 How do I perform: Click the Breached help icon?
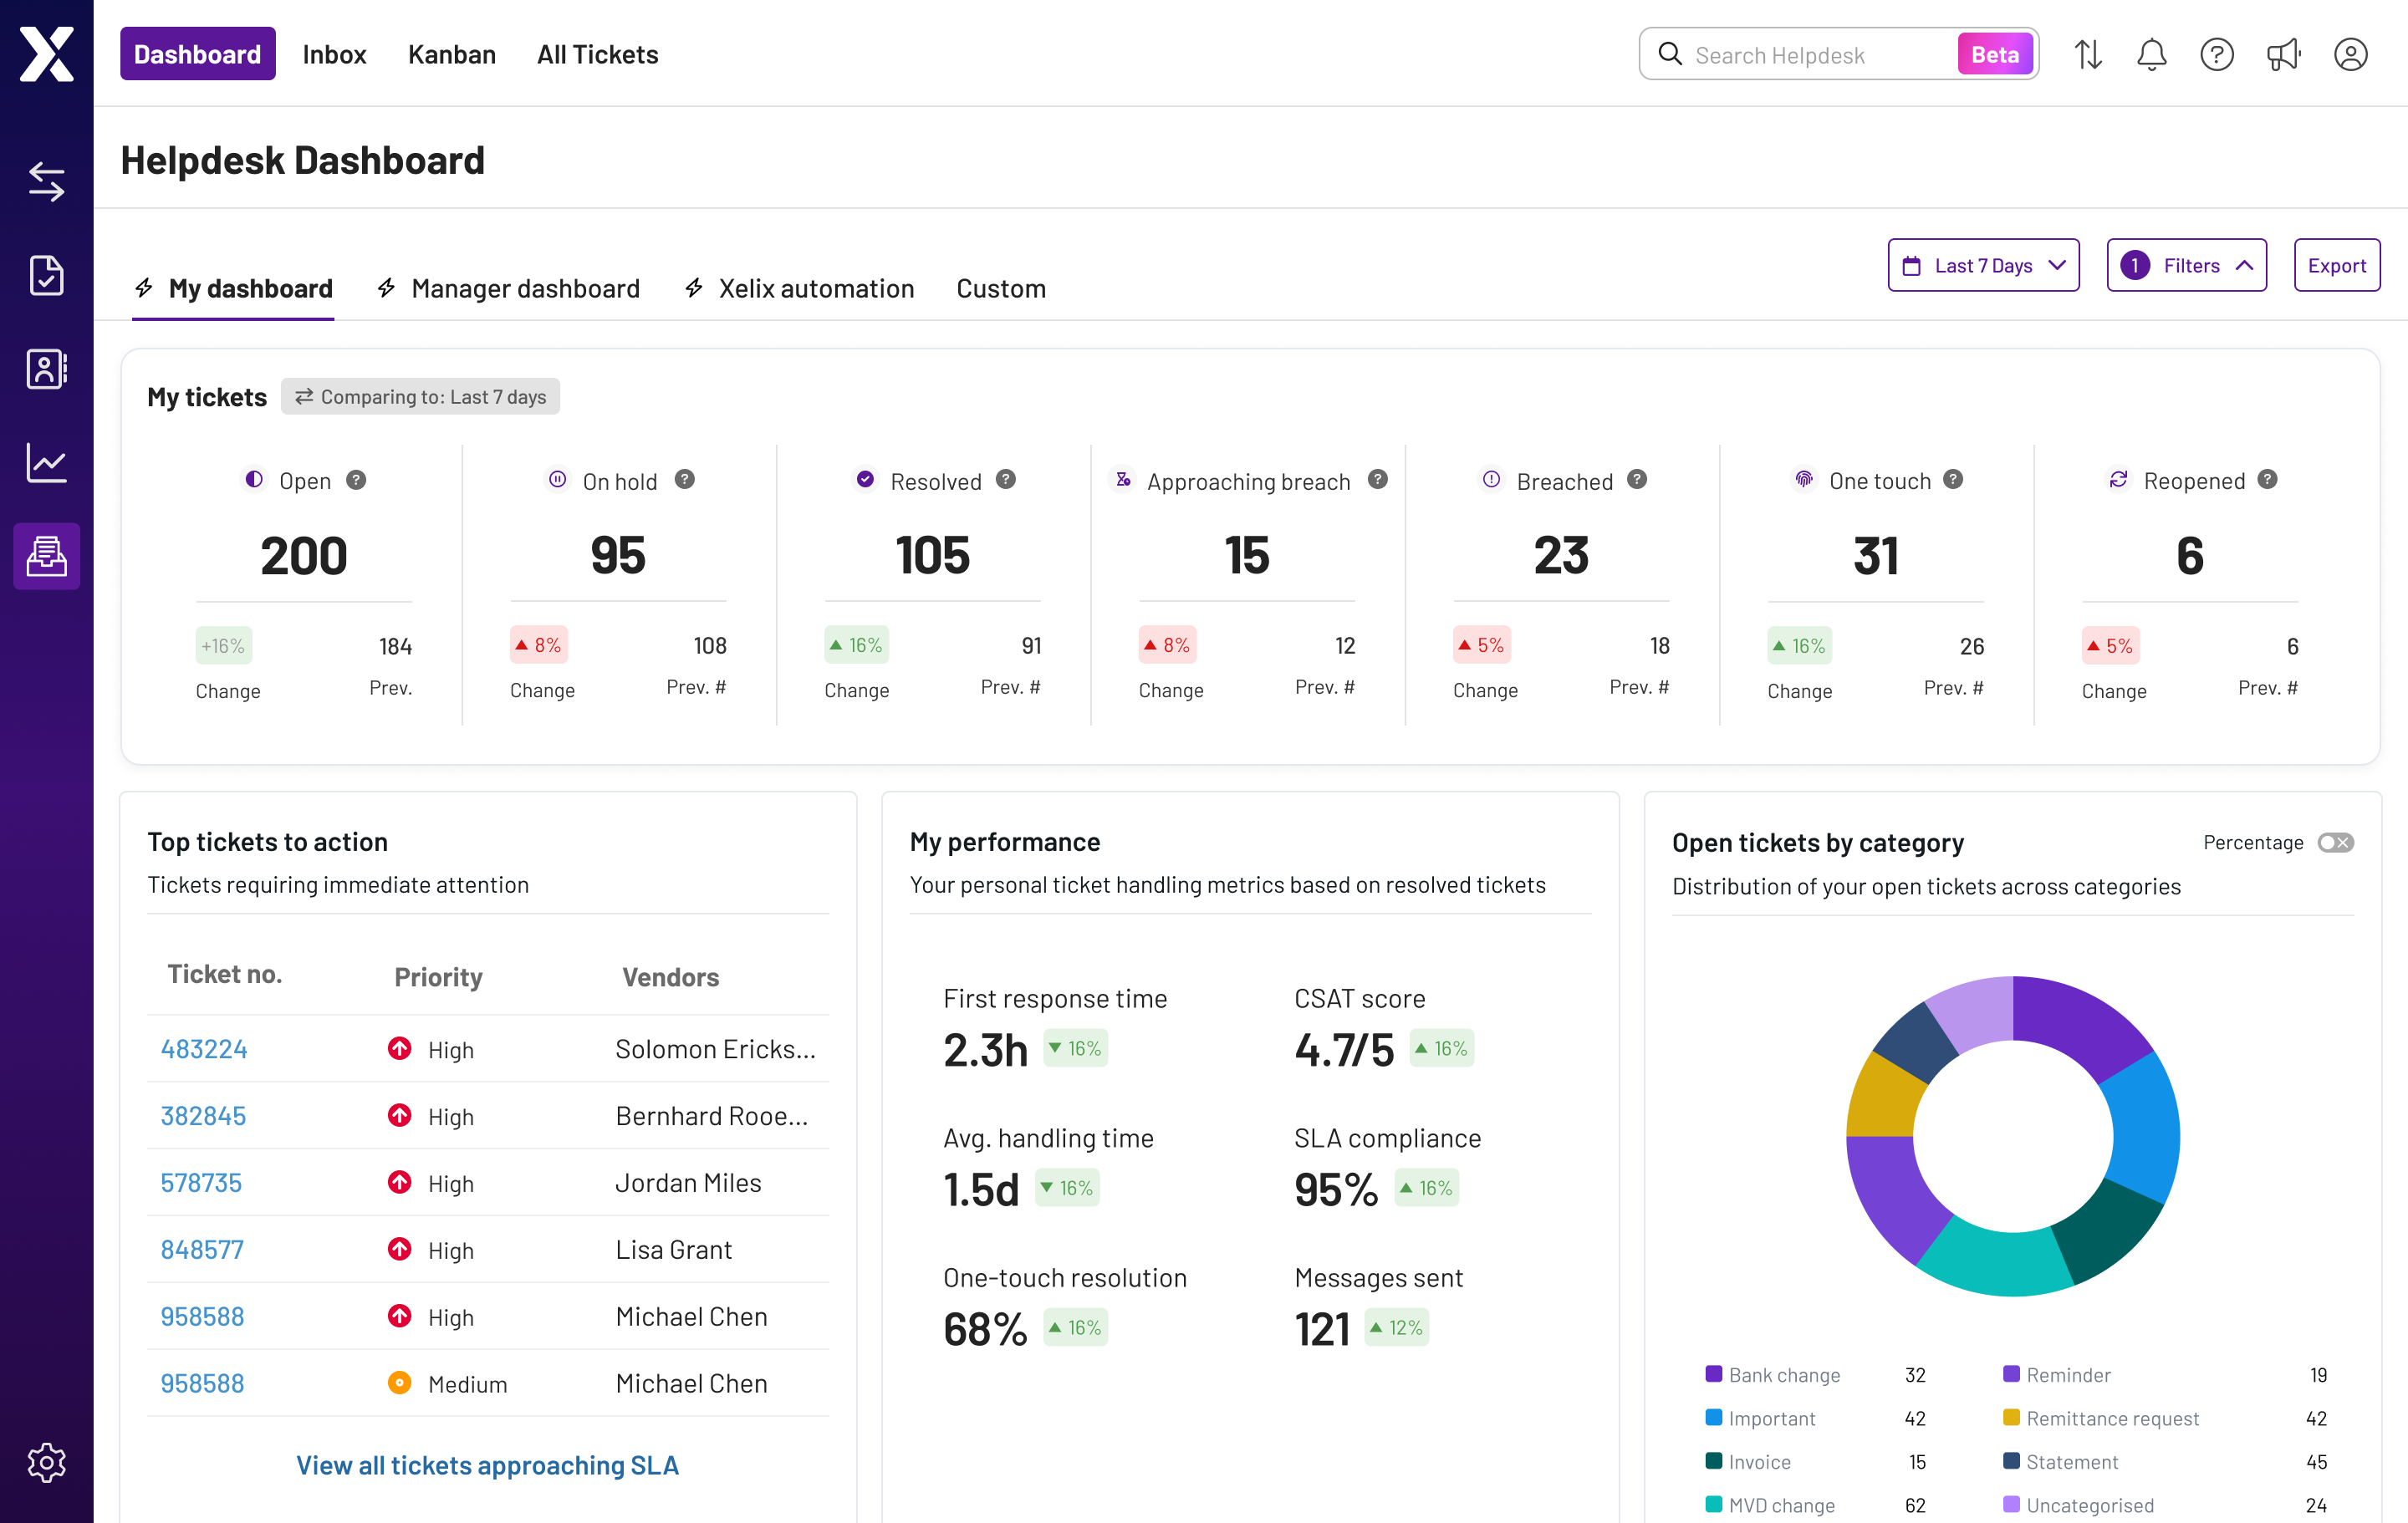(x=1637, y=480)
